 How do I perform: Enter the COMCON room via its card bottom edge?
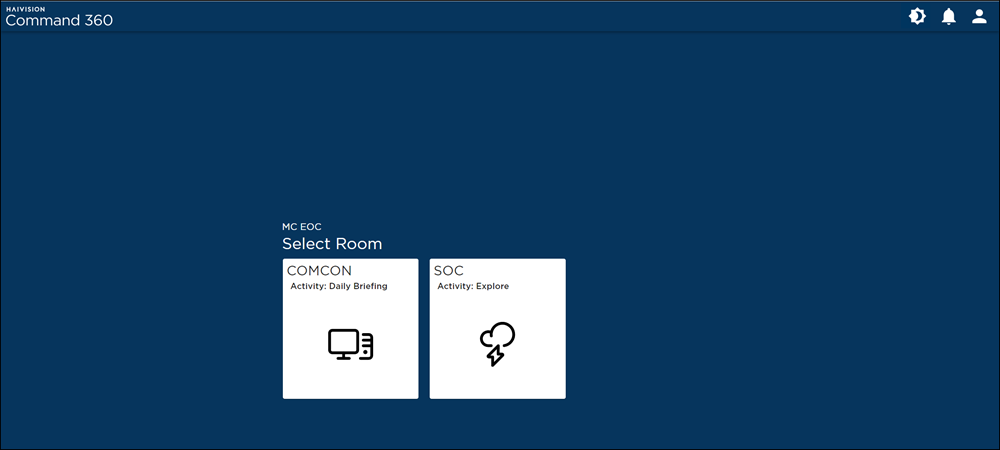pos(350,392)
